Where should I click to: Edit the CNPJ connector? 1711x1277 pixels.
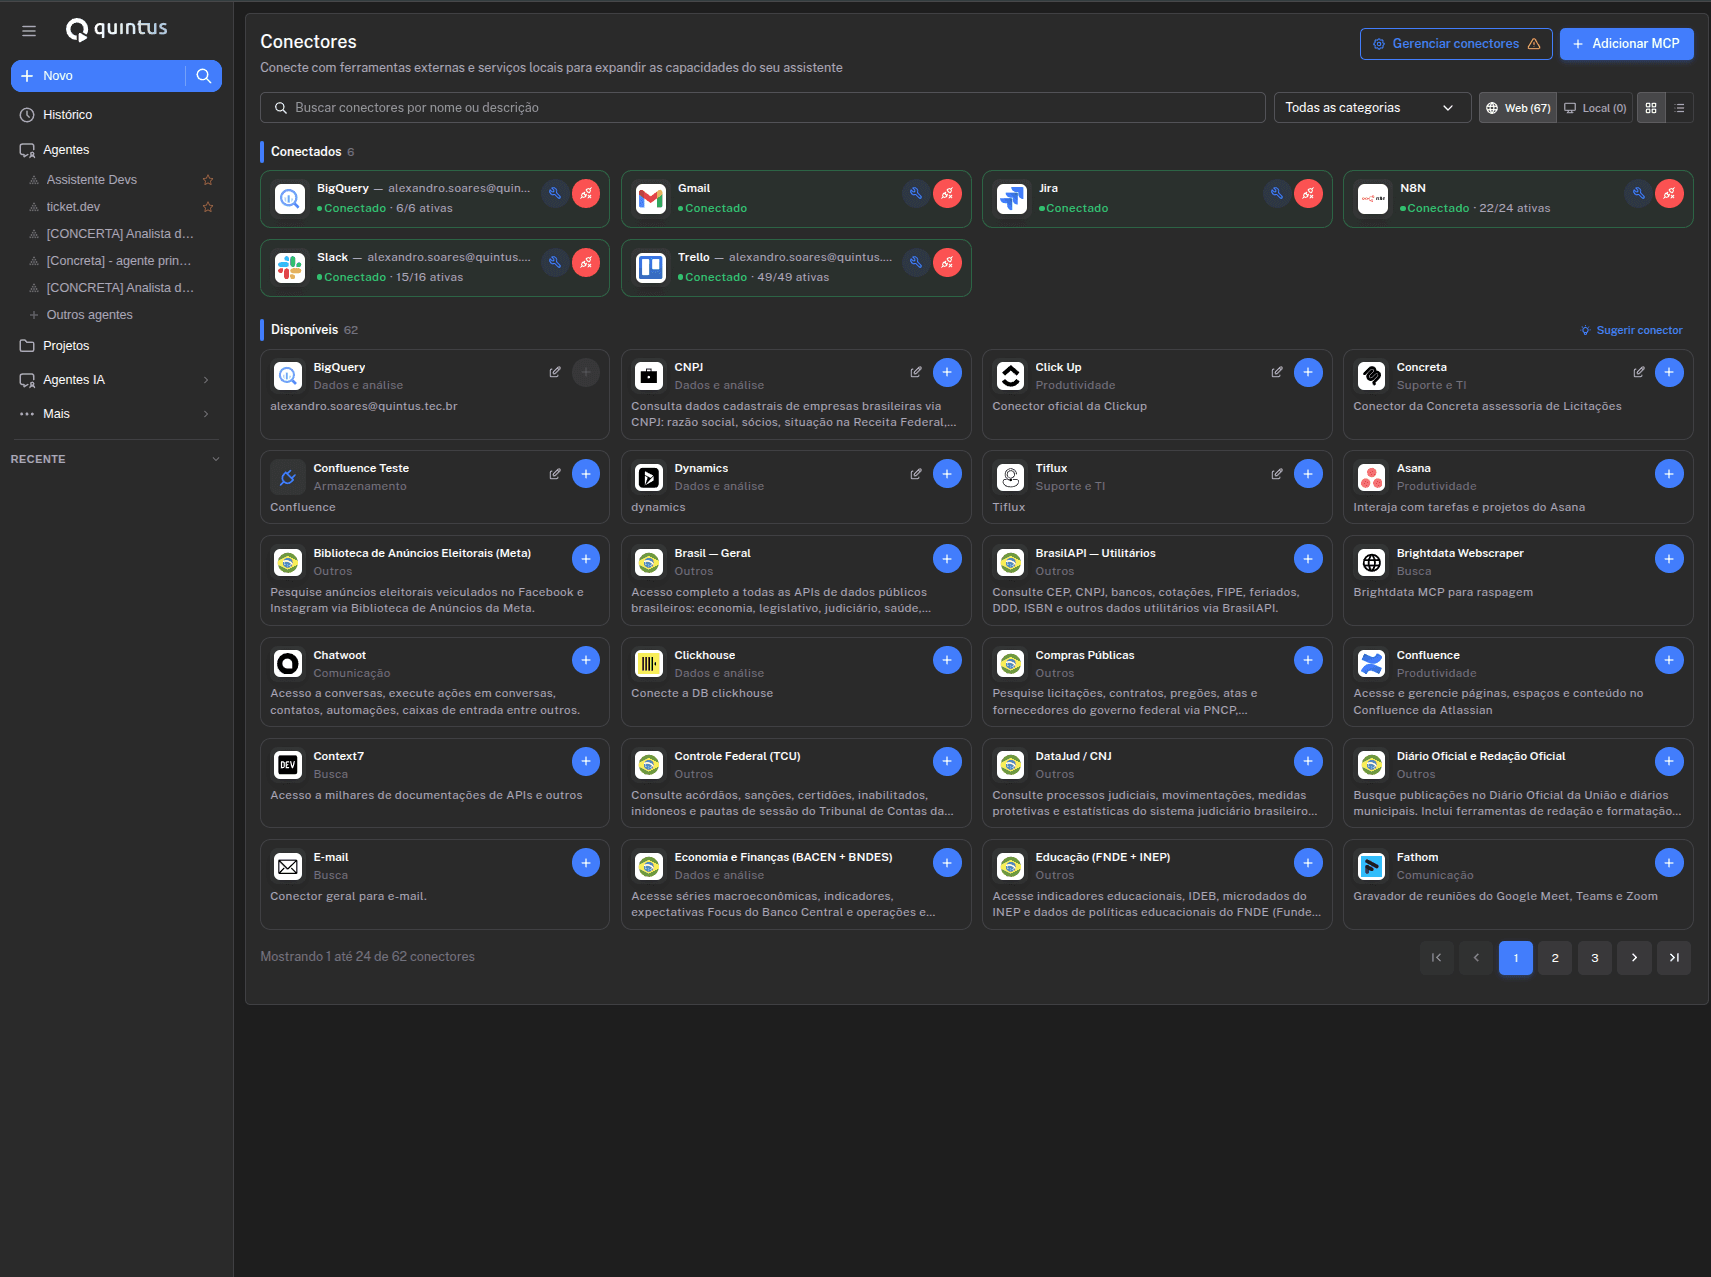(x=916, y=372)
